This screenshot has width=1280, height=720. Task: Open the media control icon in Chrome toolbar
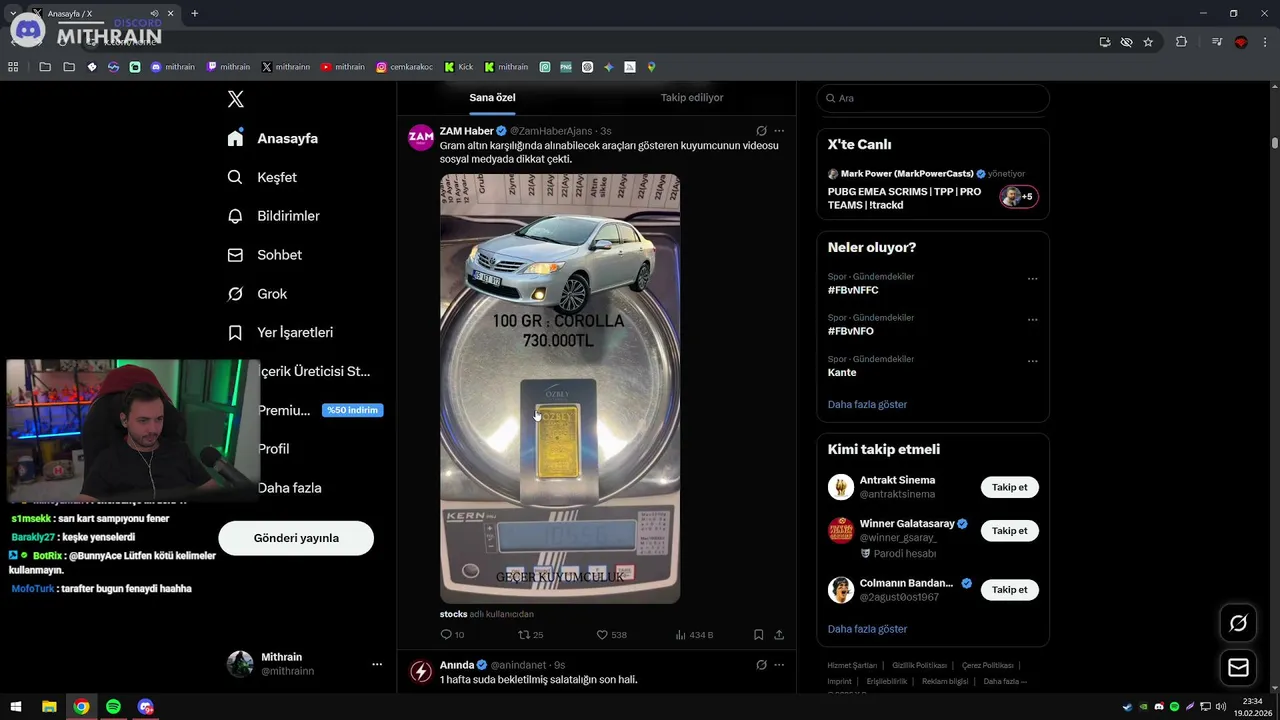tap(1217, 42)
